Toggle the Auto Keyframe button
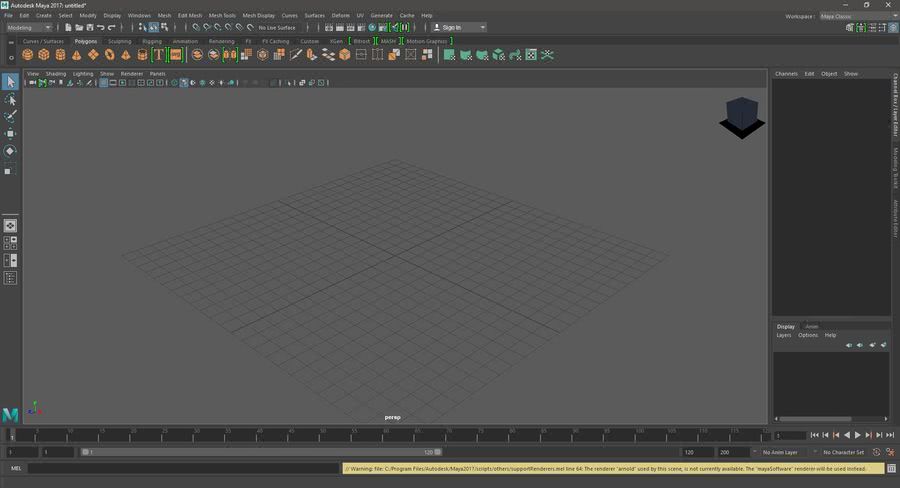This screenshot has height=488, width=900. click(x=876, y=452)
